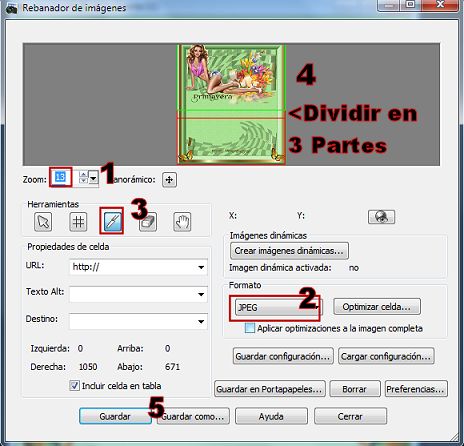464x446 pixels.
Task: Expand the URL dropdown
Action: (201, 267)
